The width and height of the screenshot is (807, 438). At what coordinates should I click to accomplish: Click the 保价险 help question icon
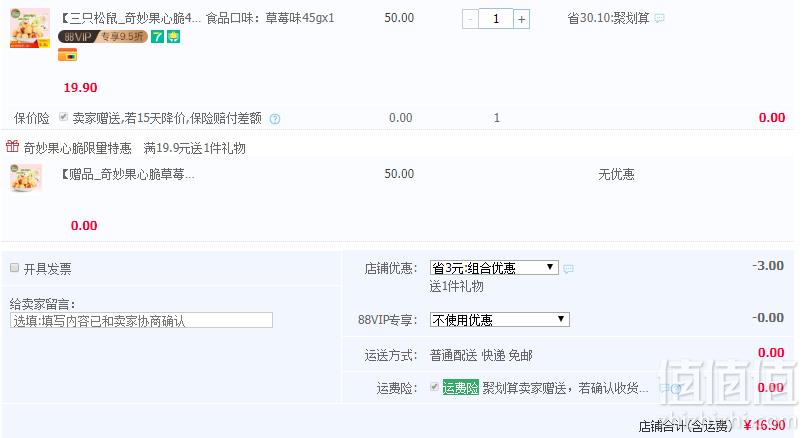point(275,119)
